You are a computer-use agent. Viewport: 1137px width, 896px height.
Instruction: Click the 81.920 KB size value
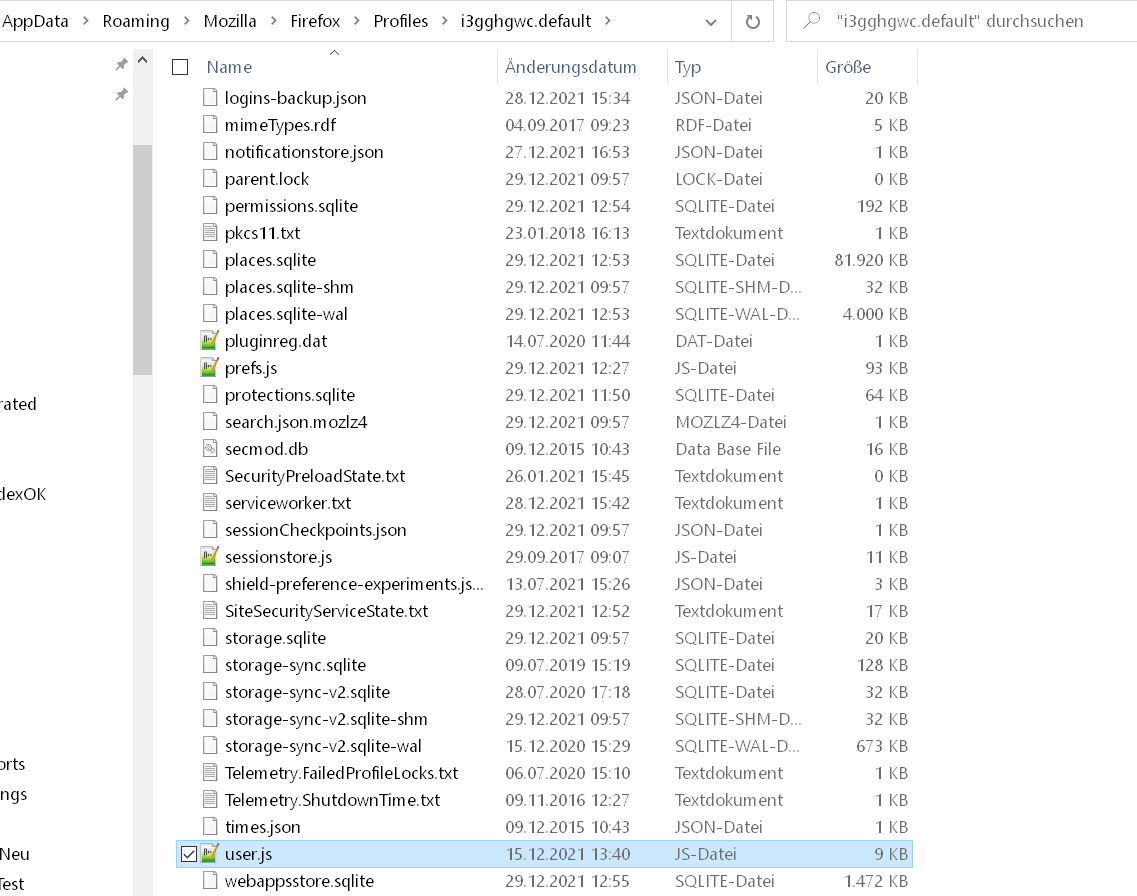click(871, 260)
